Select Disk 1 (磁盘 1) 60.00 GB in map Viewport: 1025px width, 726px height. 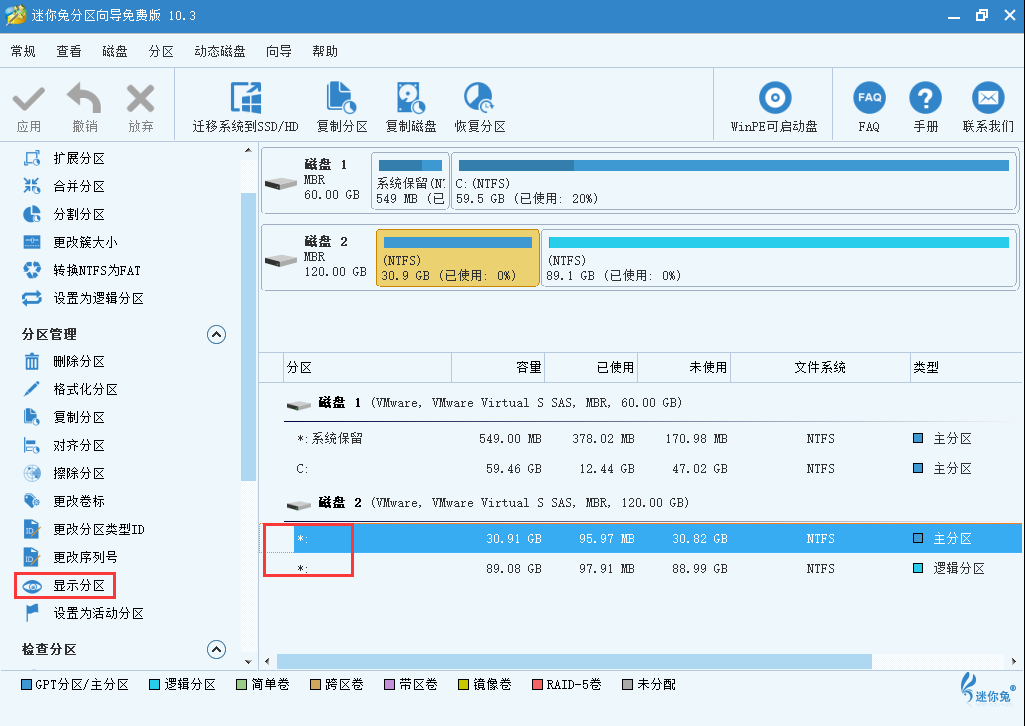[x=316, y=180]
